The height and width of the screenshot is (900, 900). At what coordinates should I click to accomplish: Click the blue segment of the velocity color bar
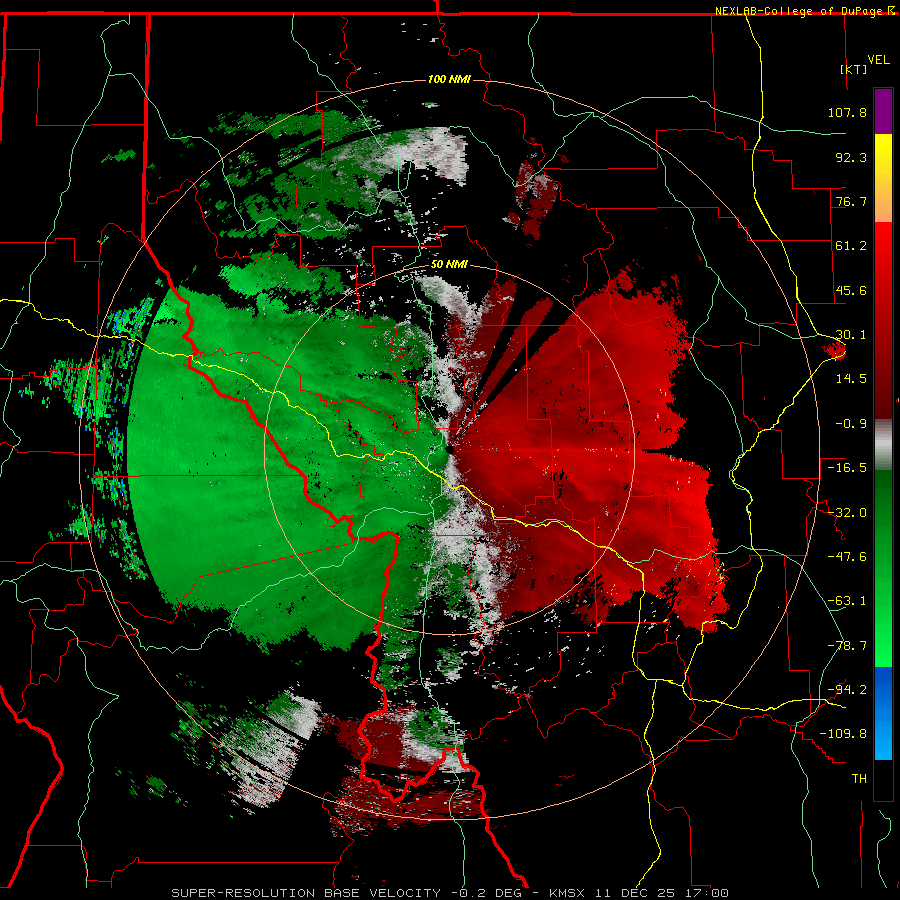pos(883,713)
